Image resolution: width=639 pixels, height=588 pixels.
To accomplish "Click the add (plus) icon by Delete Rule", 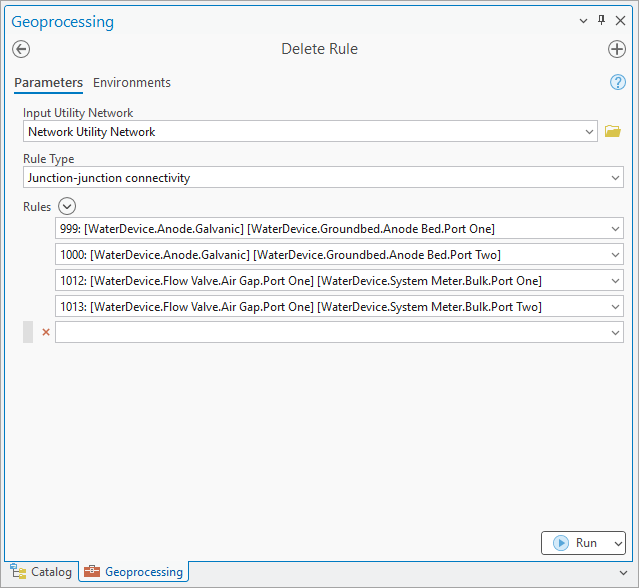I will [x=616, y=49].
